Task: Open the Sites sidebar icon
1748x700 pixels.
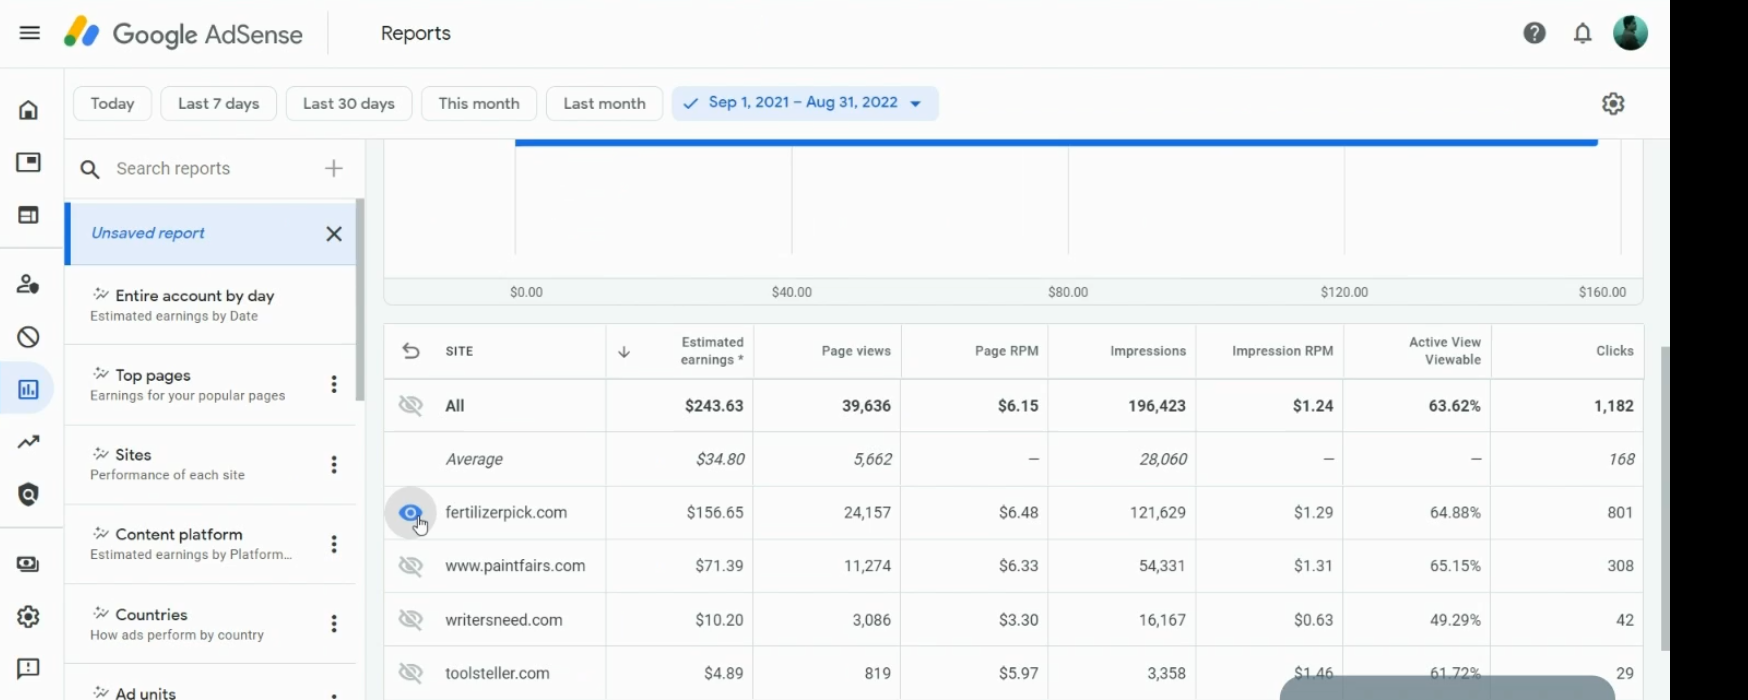Action: (x=28, y=215)
